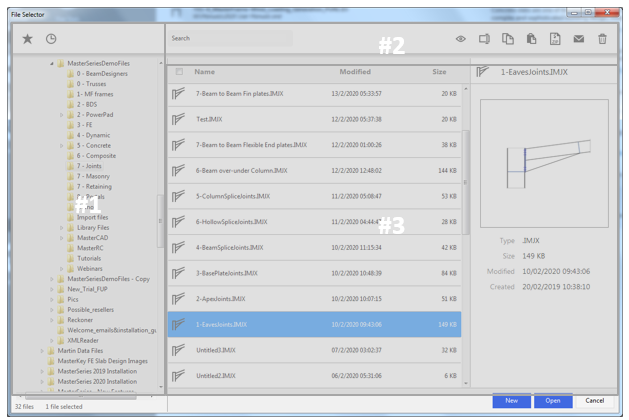Image resolution: width=629 pixels, height=420 pixels.
Task: Click the rename icon in toolbar
Action: (485, 39)
